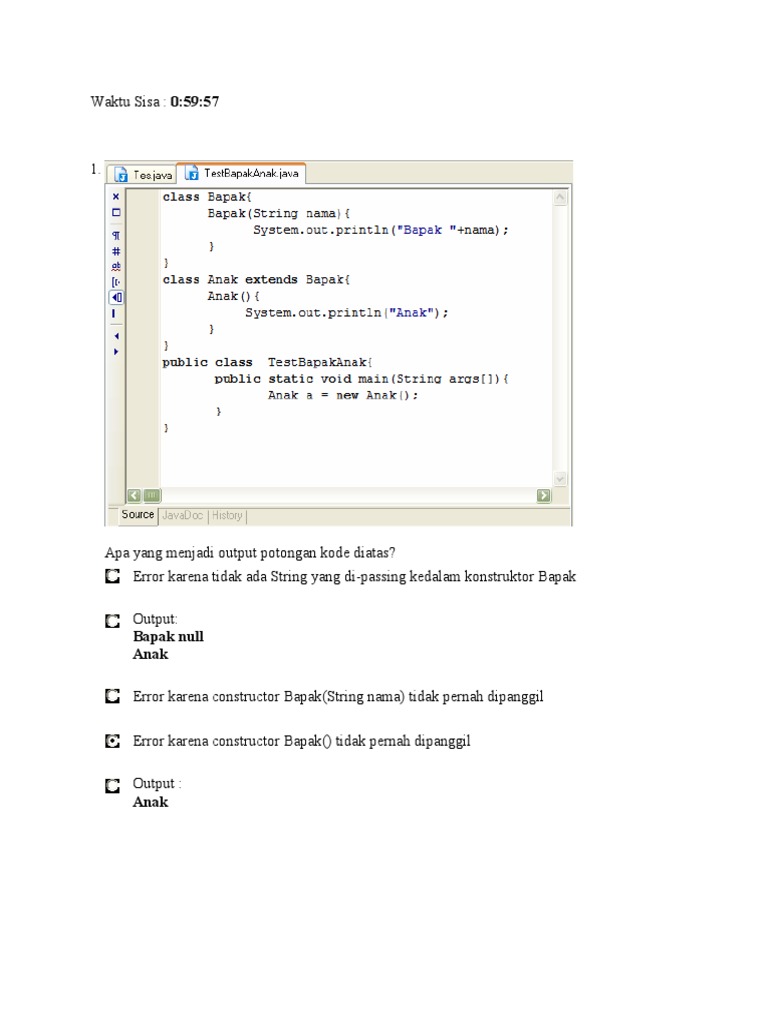Choose 'Error karena constructor Bapak() tidak pernah dipanggil'
Image resolution: width=768 pixels, height=1024 pixels.
[x=112, y=741]
